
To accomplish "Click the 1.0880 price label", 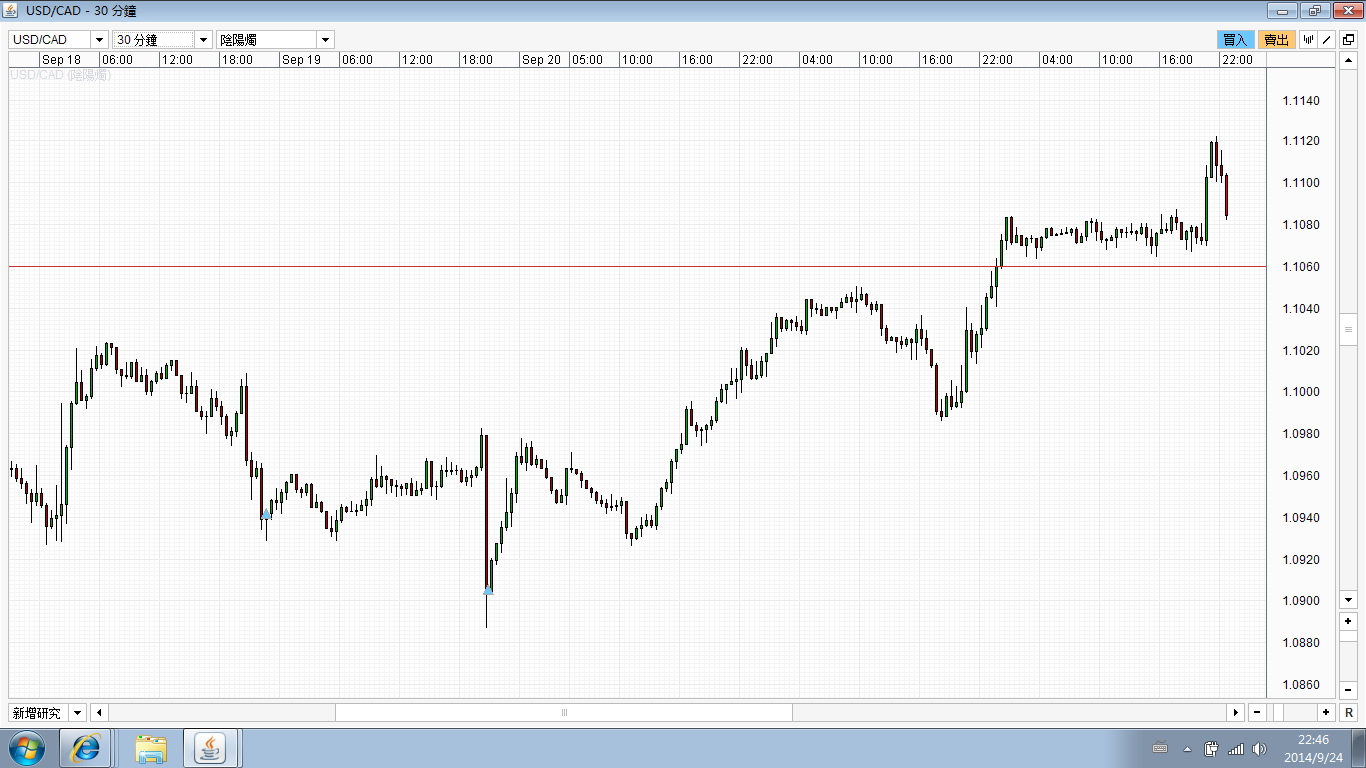I will click(1301, 643).
